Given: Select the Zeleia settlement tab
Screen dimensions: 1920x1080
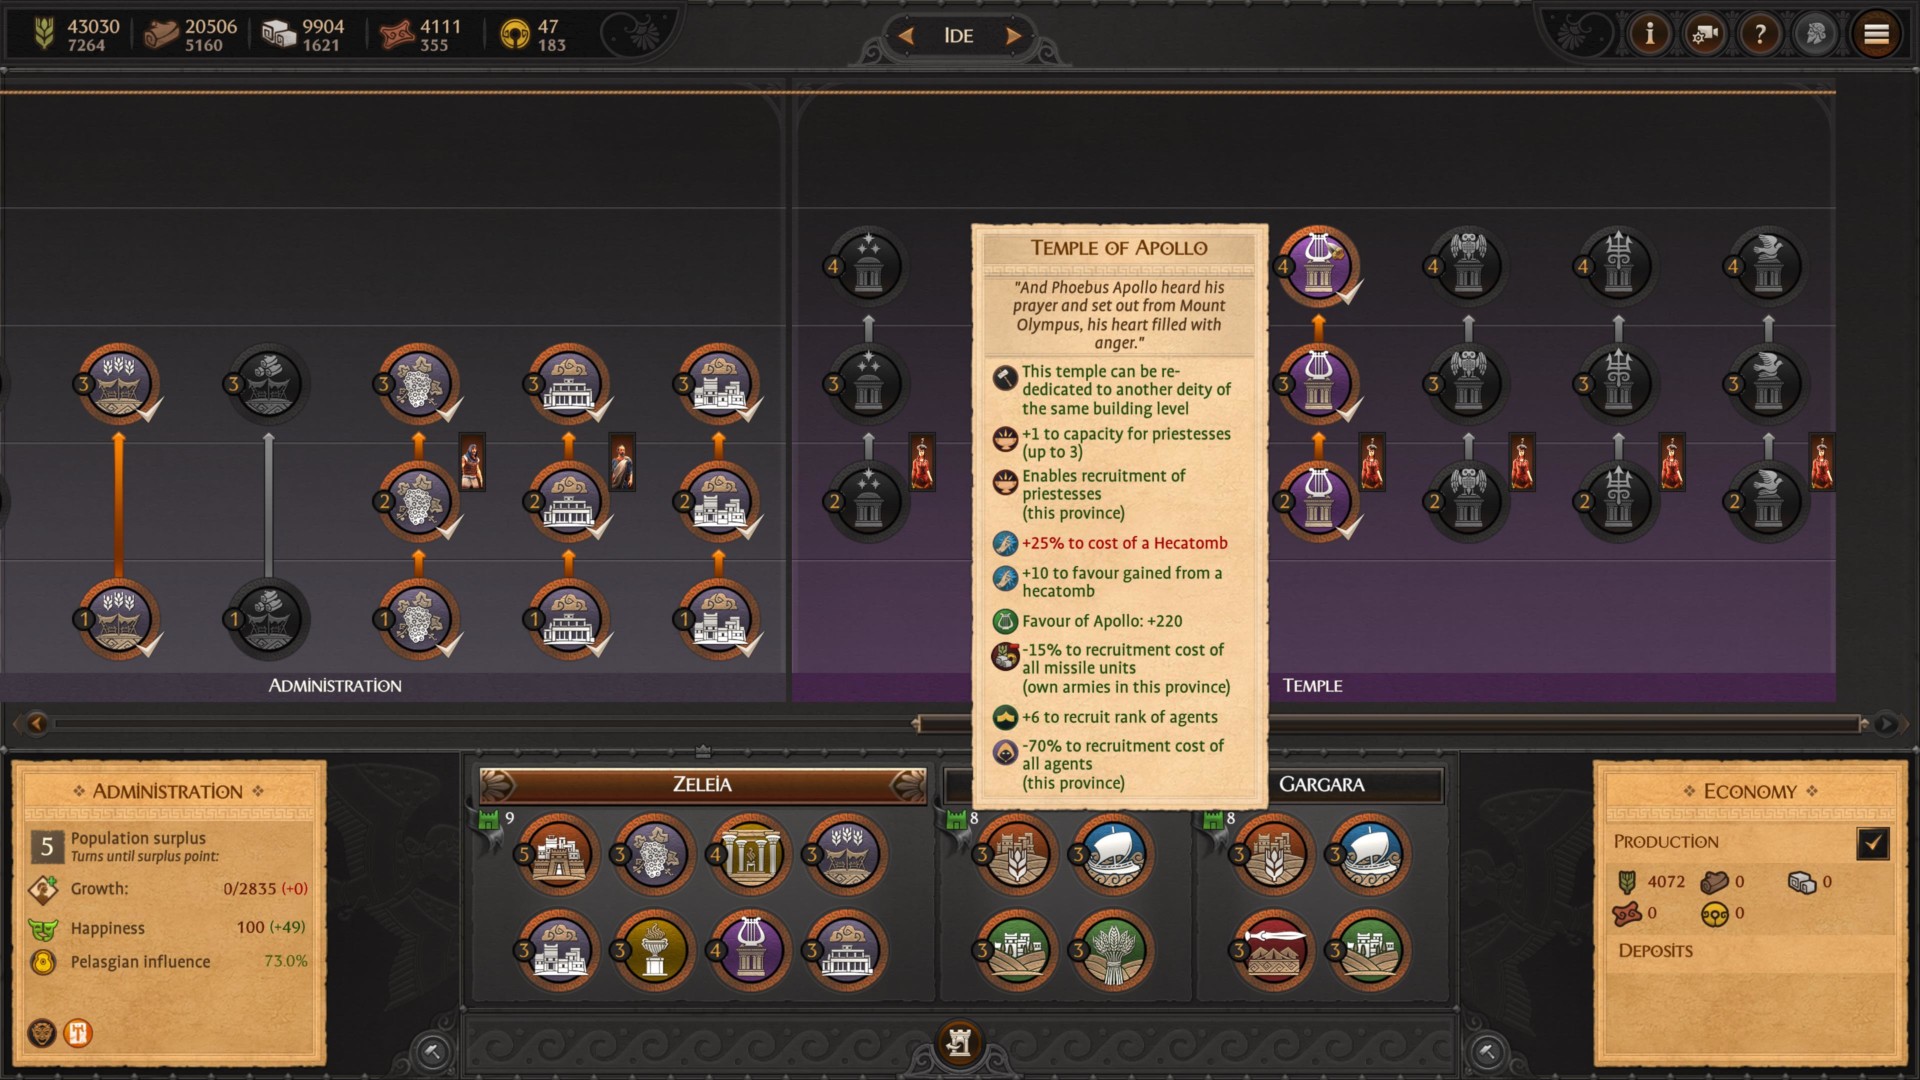Looking at the screenshot, I should (702, 785).
